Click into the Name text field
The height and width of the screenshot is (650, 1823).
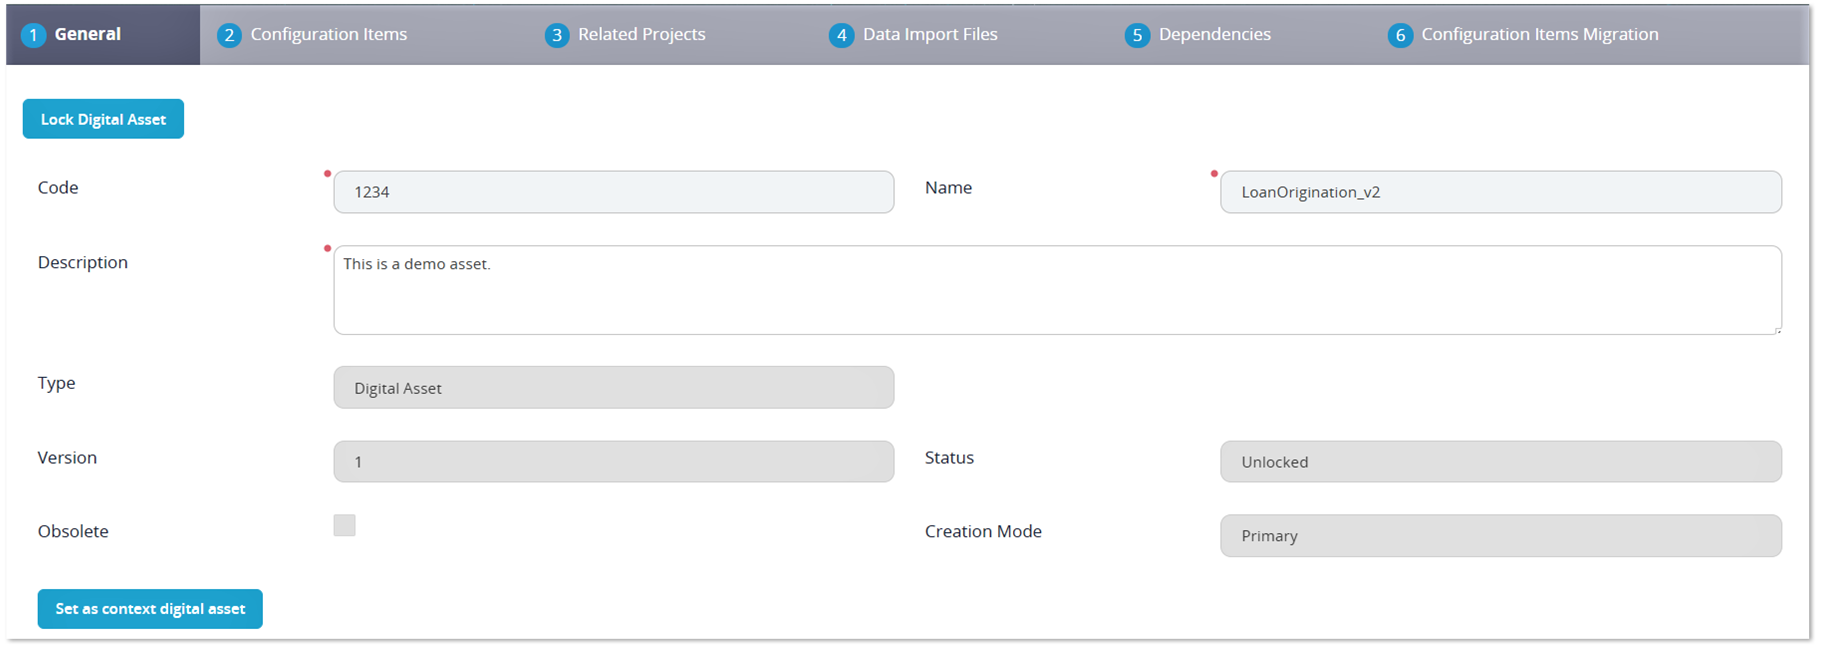tap(1500, 192)
